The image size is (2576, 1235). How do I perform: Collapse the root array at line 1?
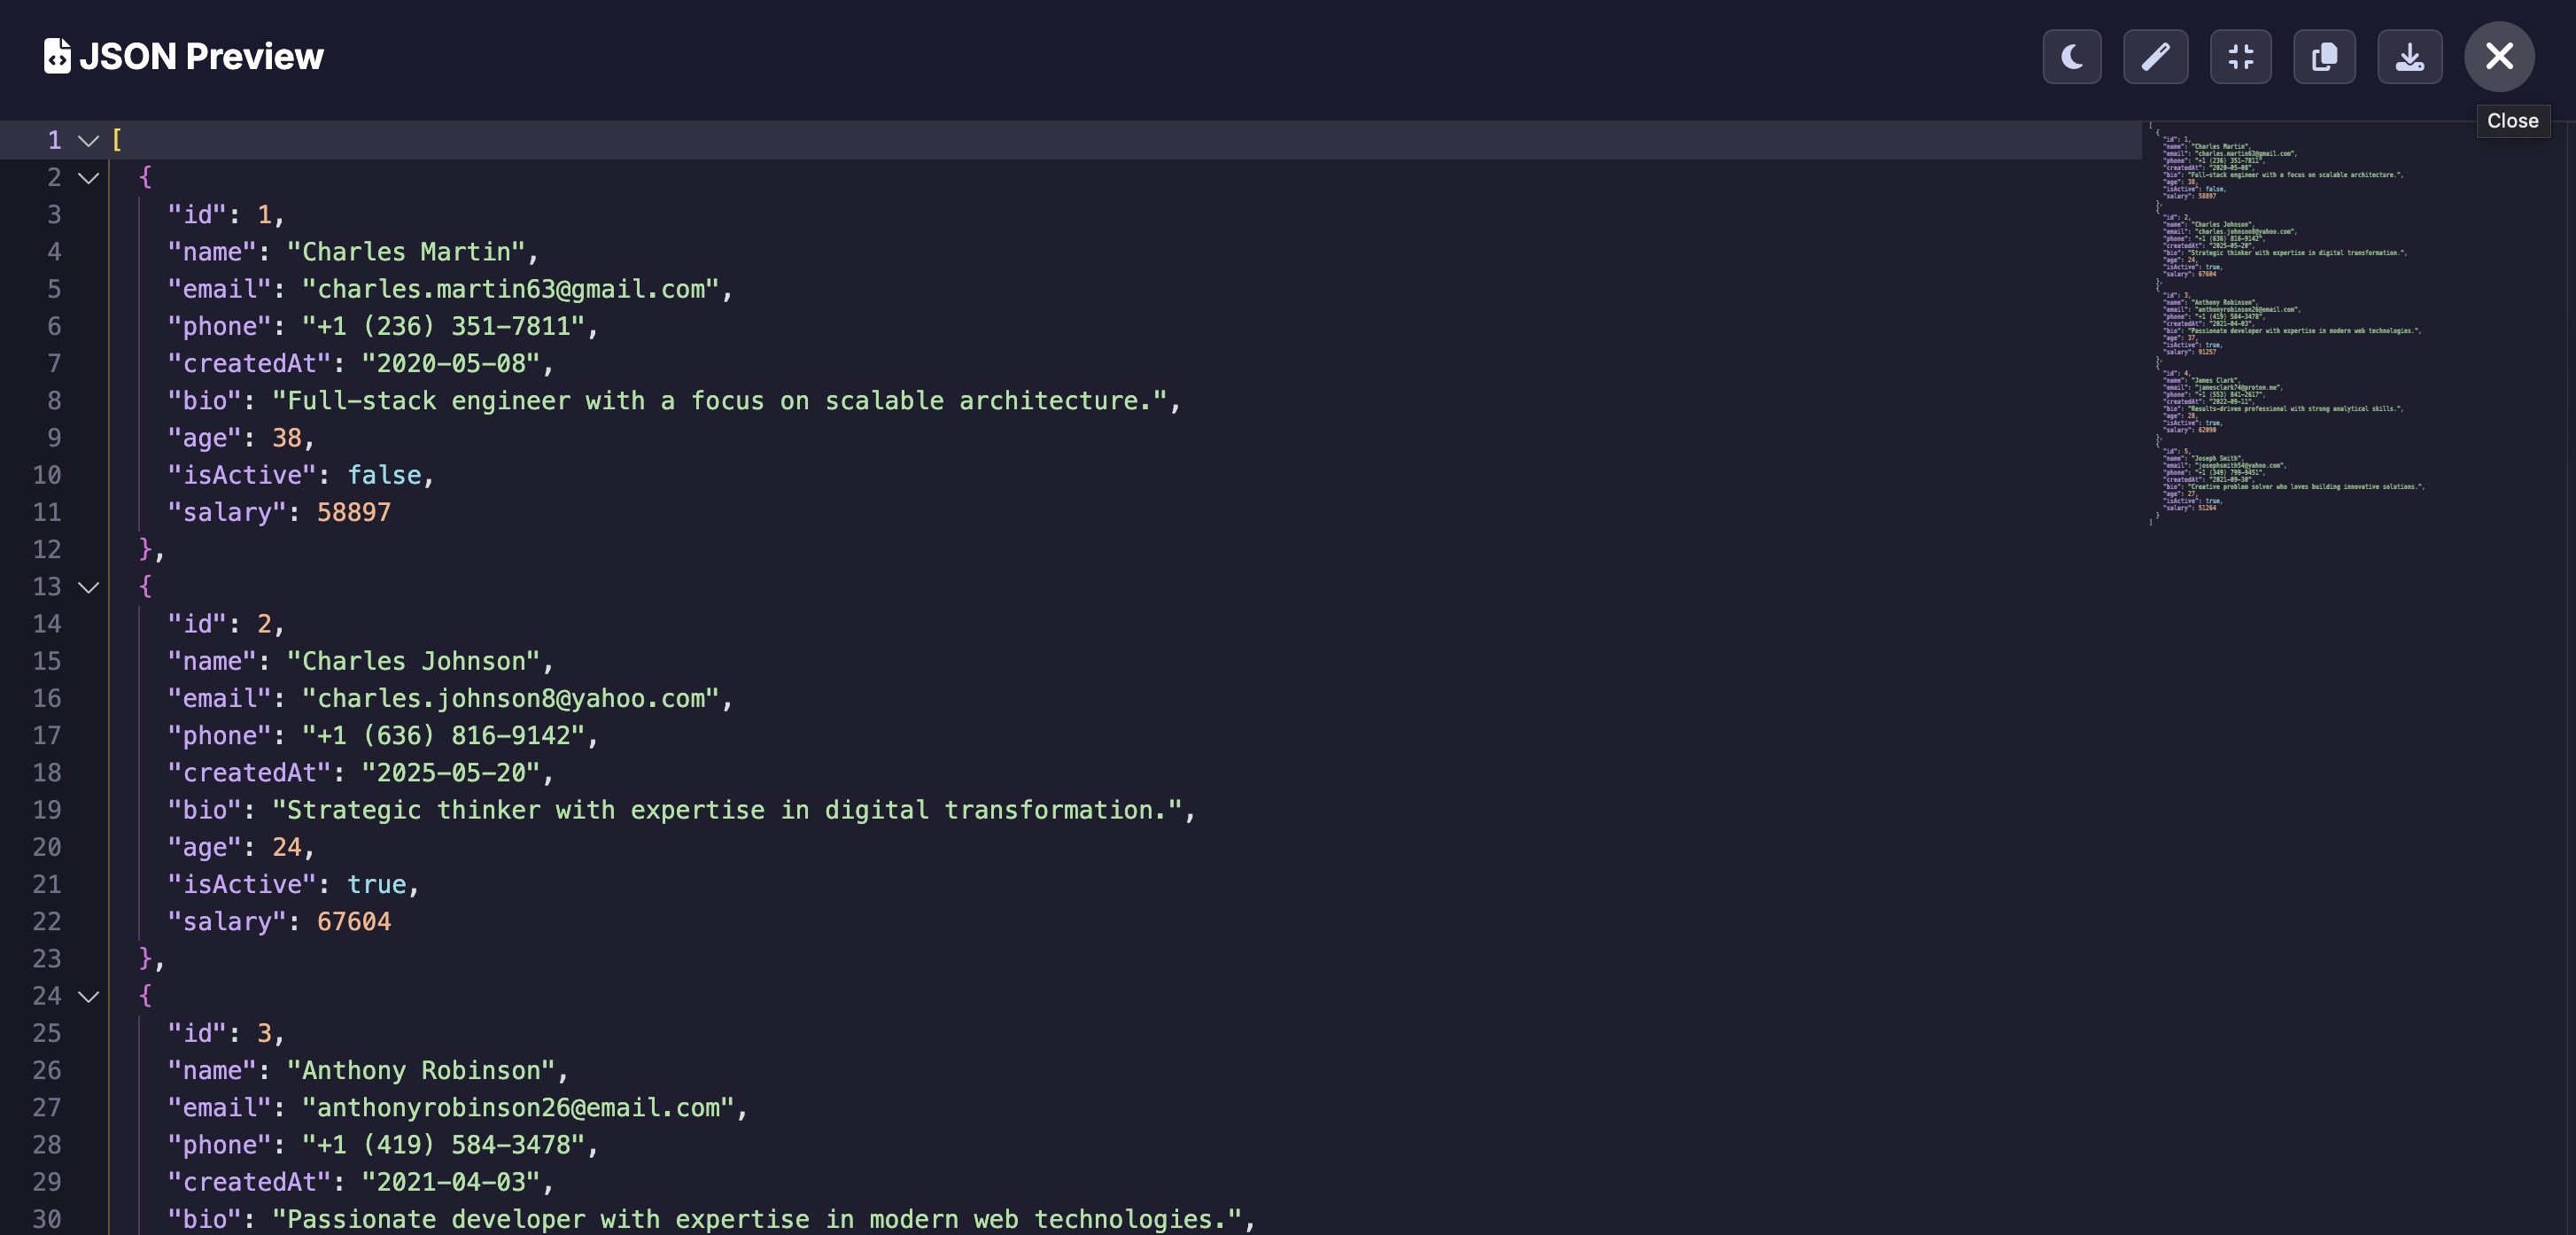click(88, 140)
